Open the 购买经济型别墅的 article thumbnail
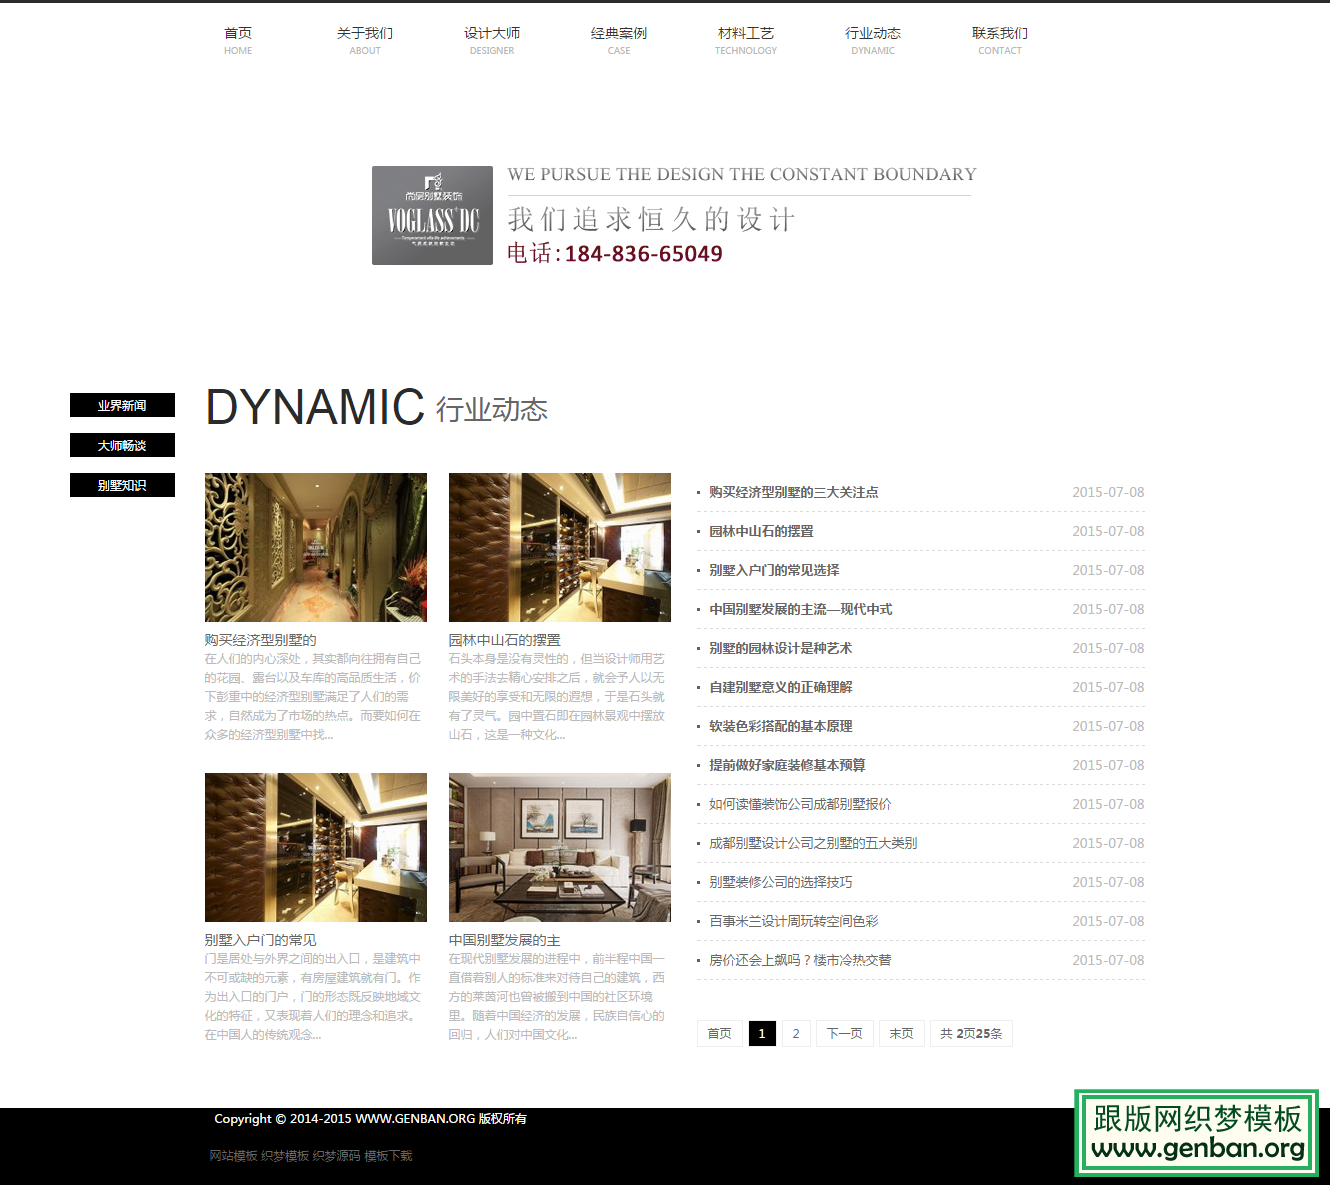The height and width of the screenshot is (1186, 1330). pyautogui.click(x=315, y=547)
